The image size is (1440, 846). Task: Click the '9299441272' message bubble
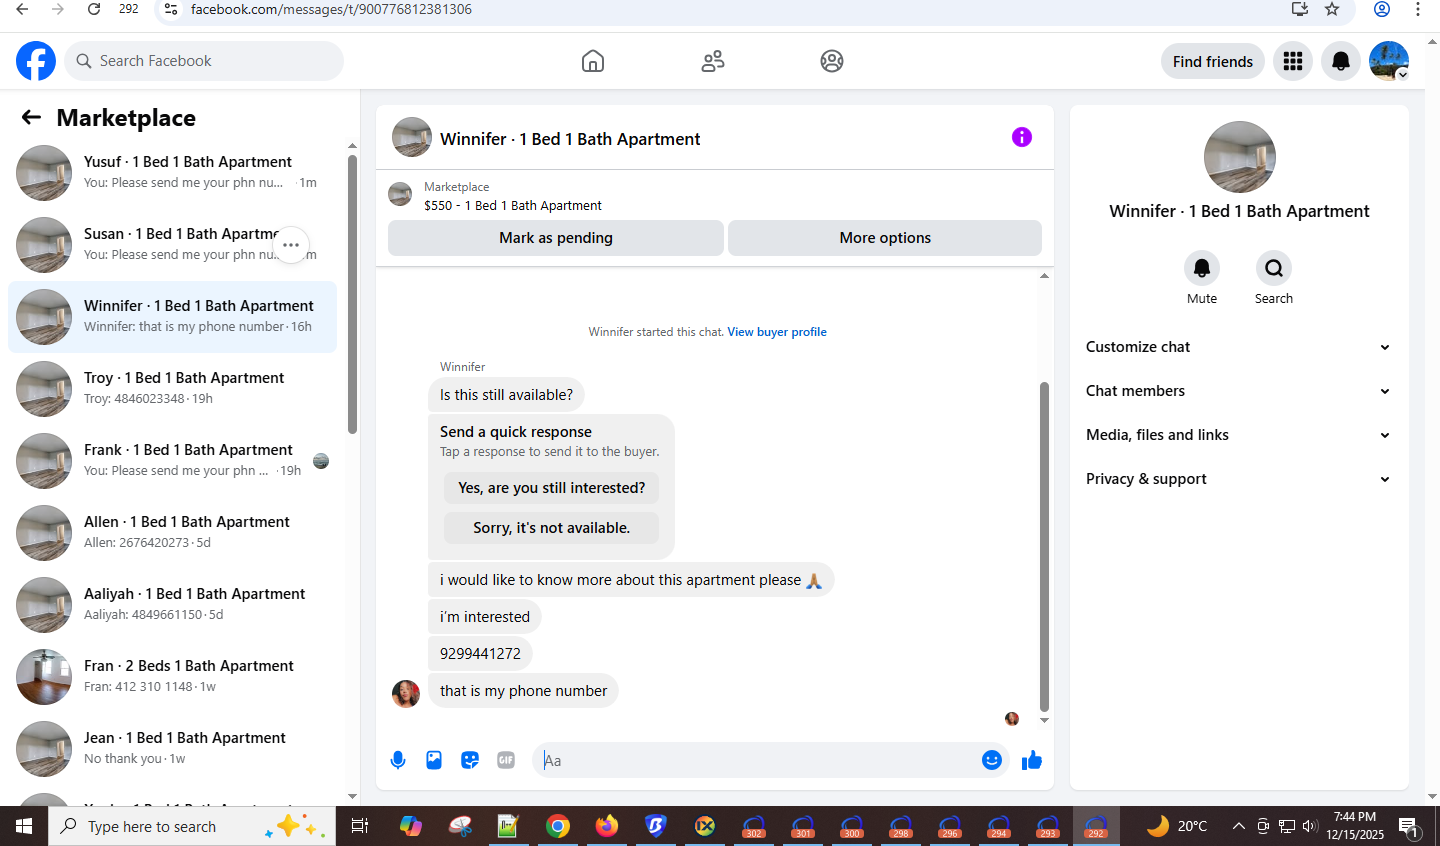(x=480, y=654)
